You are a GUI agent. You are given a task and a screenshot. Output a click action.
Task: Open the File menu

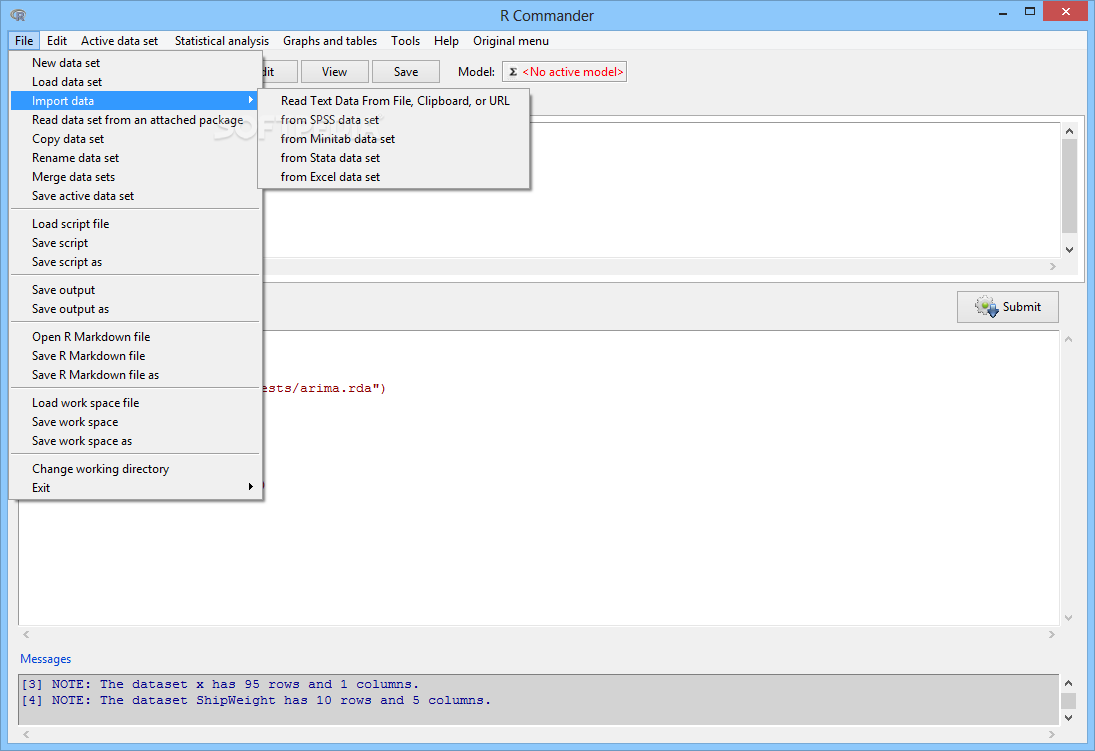click(24, 41)
